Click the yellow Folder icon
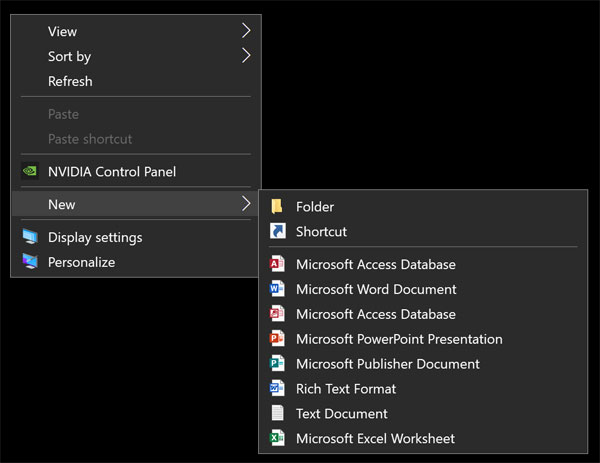Image resolution: width=600 pixels, height=463 pixels. point(277,206)
